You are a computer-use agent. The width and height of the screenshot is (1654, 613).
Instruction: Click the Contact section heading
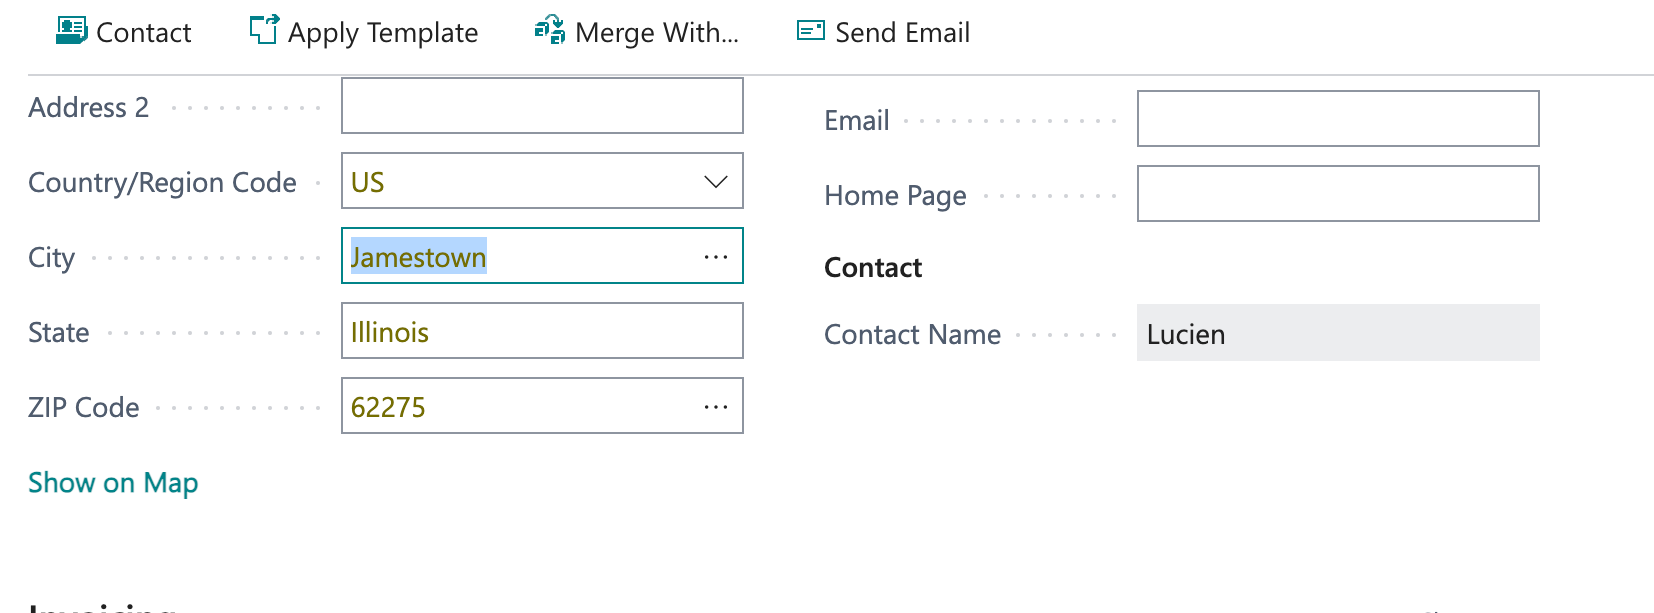click(872, 267)
